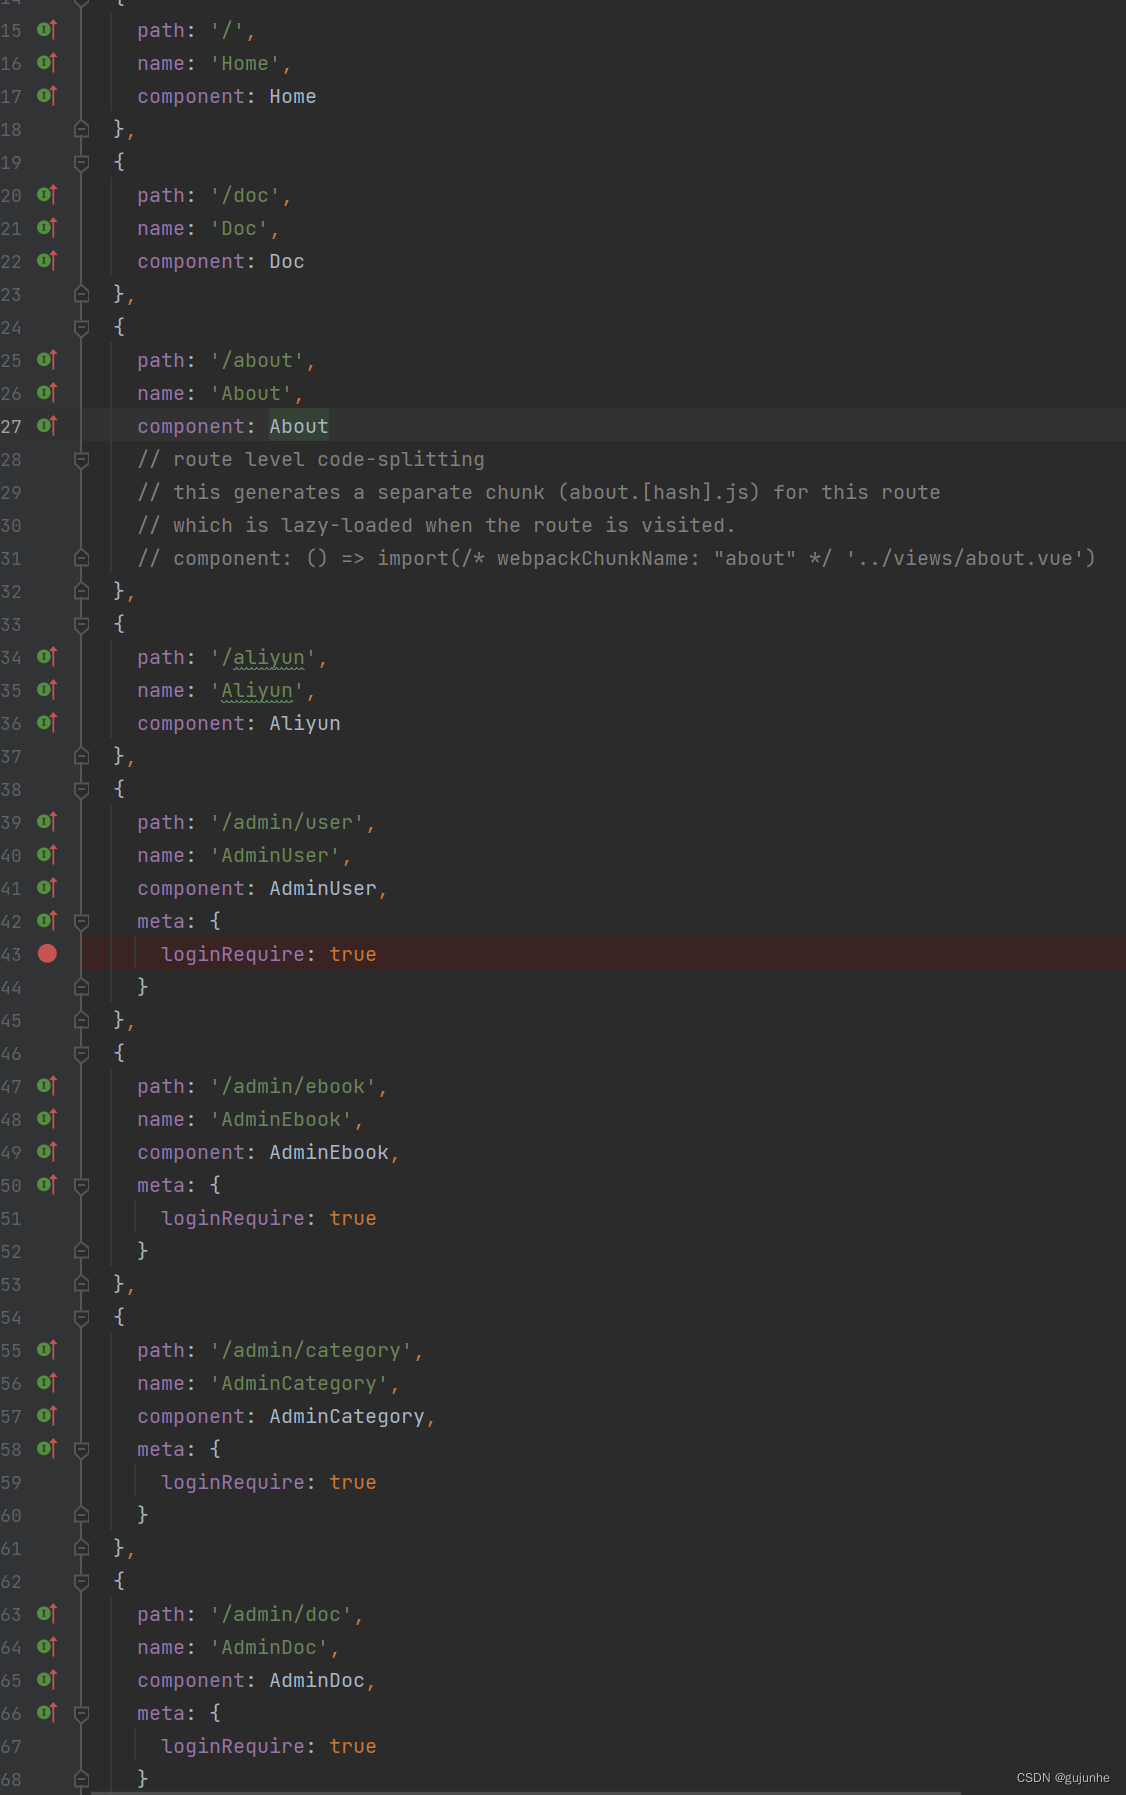Image resolution: width=1126 pixels, height=1795 pixels.
Task: Fold the meta object on line 42
Action: click(82, 921)
